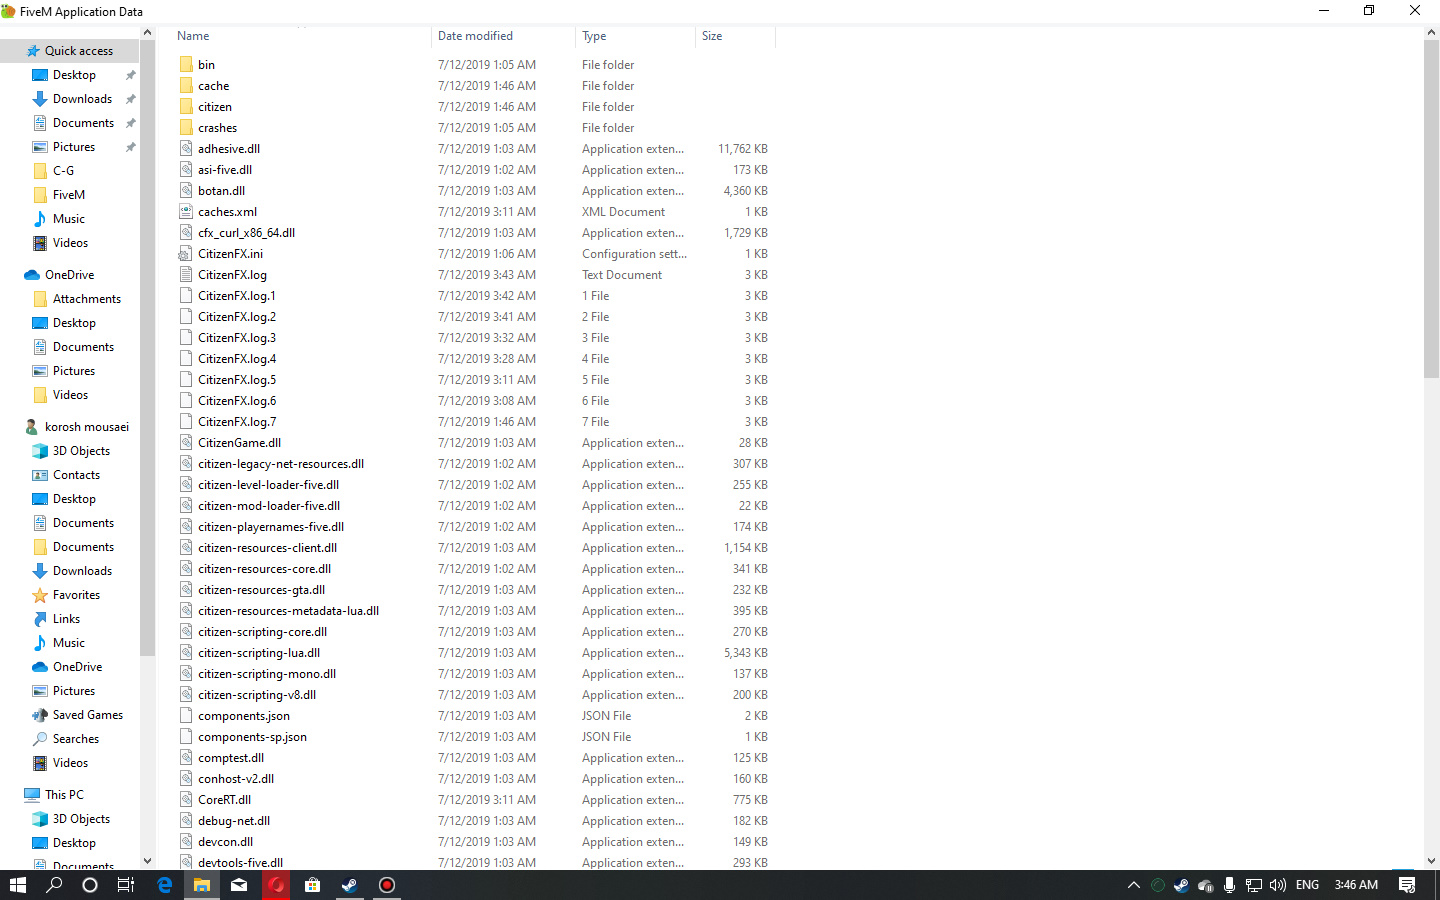Launch Steam from the taskbar

pyautogui.click(x=348, y=885)
